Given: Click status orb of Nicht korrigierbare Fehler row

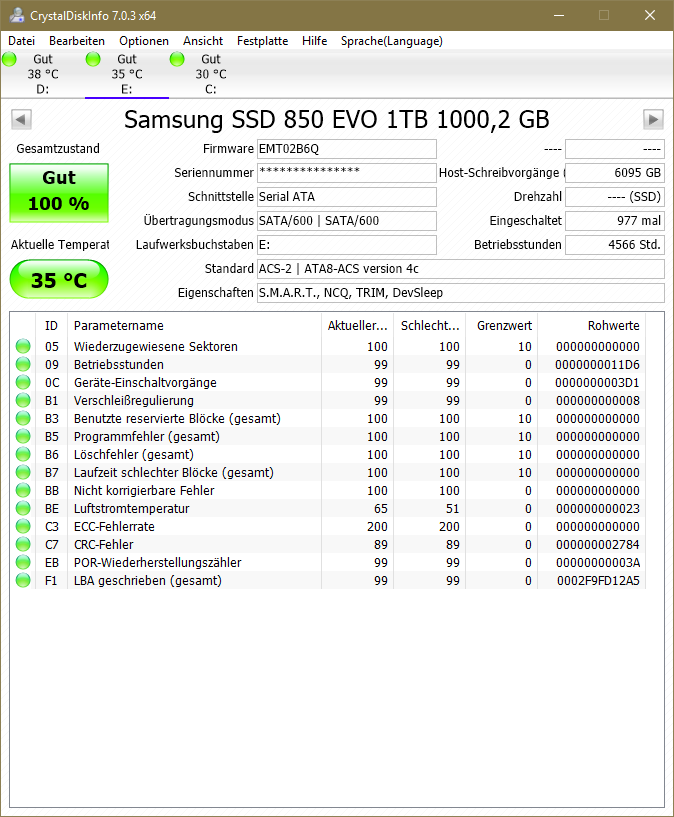Looking at the screenshot, I should [23, 490].
